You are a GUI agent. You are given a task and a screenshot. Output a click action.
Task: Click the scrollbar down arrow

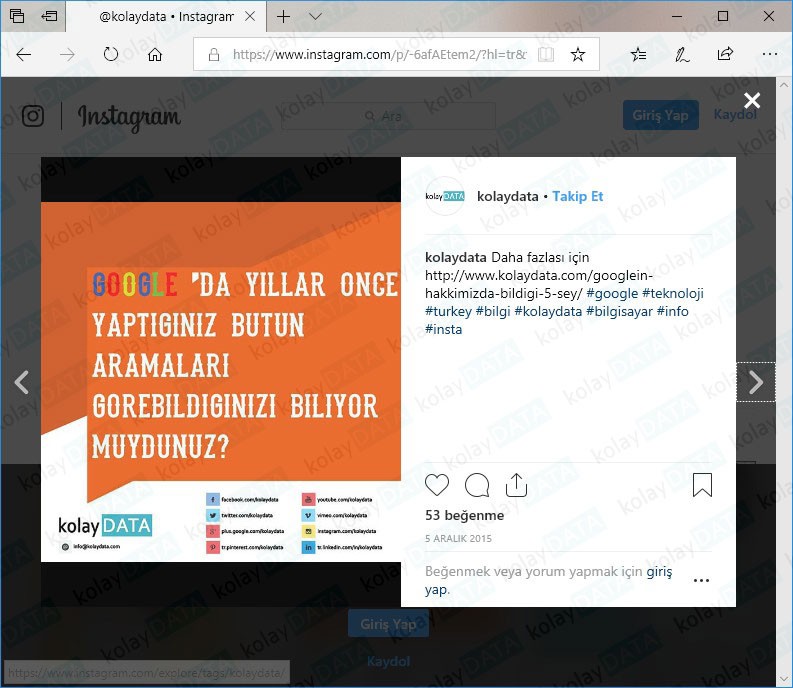[x=784, y=679]
